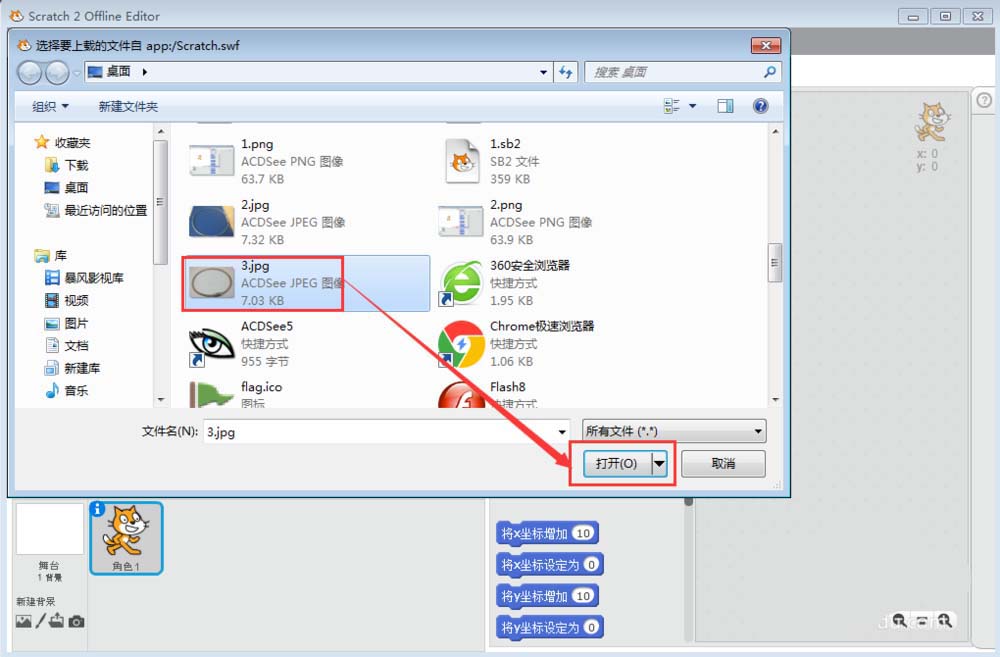Image resolution: width=1000 pixels, height=657 pixels.
Task: Toggle the preview pane icon
Action: tap(725, 106)
